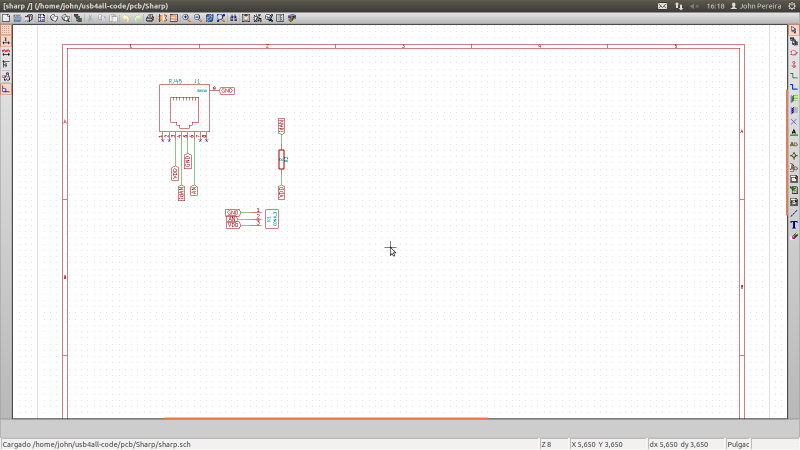Select the Place wire tool

tap(794, 76)
